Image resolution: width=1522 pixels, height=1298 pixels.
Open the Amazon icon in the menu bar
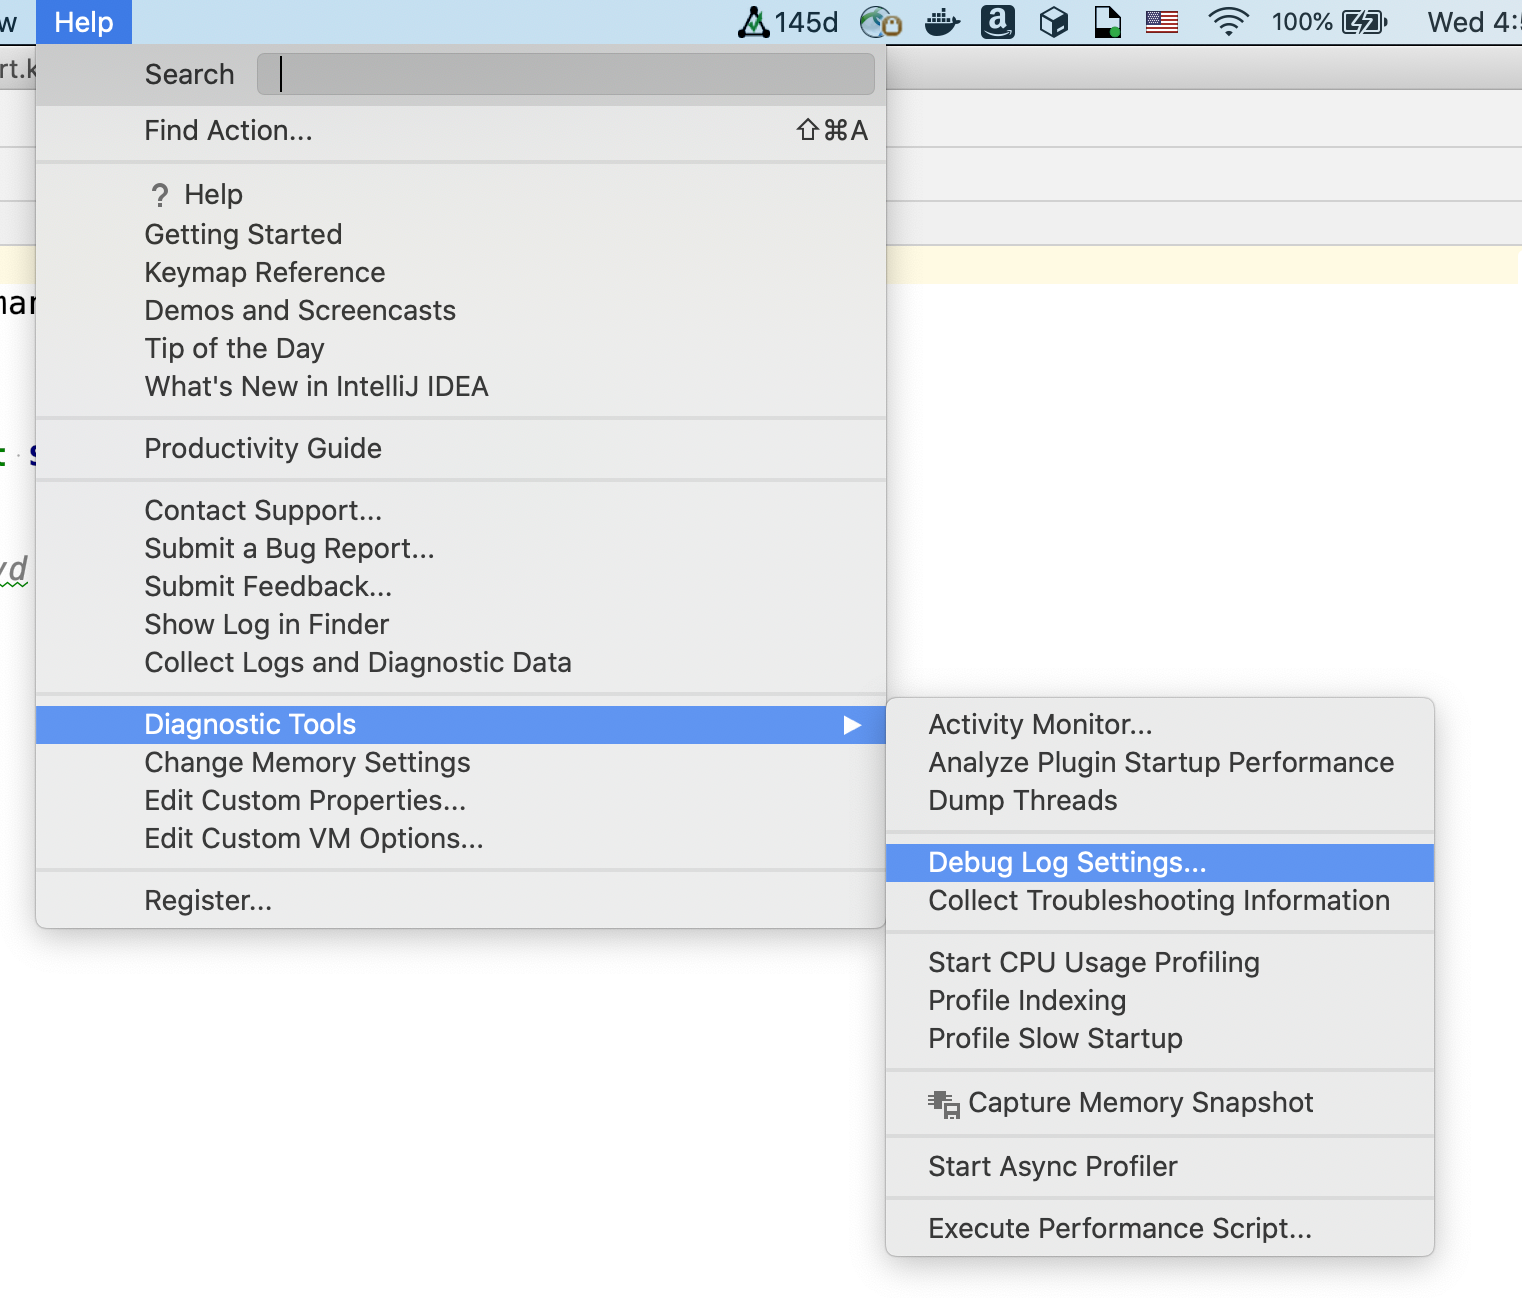coord(997,21)
